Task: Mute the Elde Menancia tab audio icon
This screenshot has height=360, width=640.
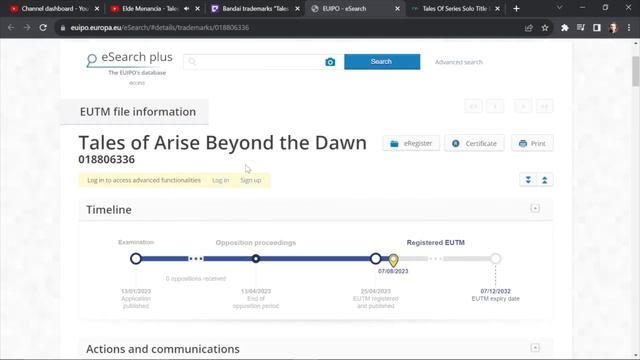Action: pos(187,9)
